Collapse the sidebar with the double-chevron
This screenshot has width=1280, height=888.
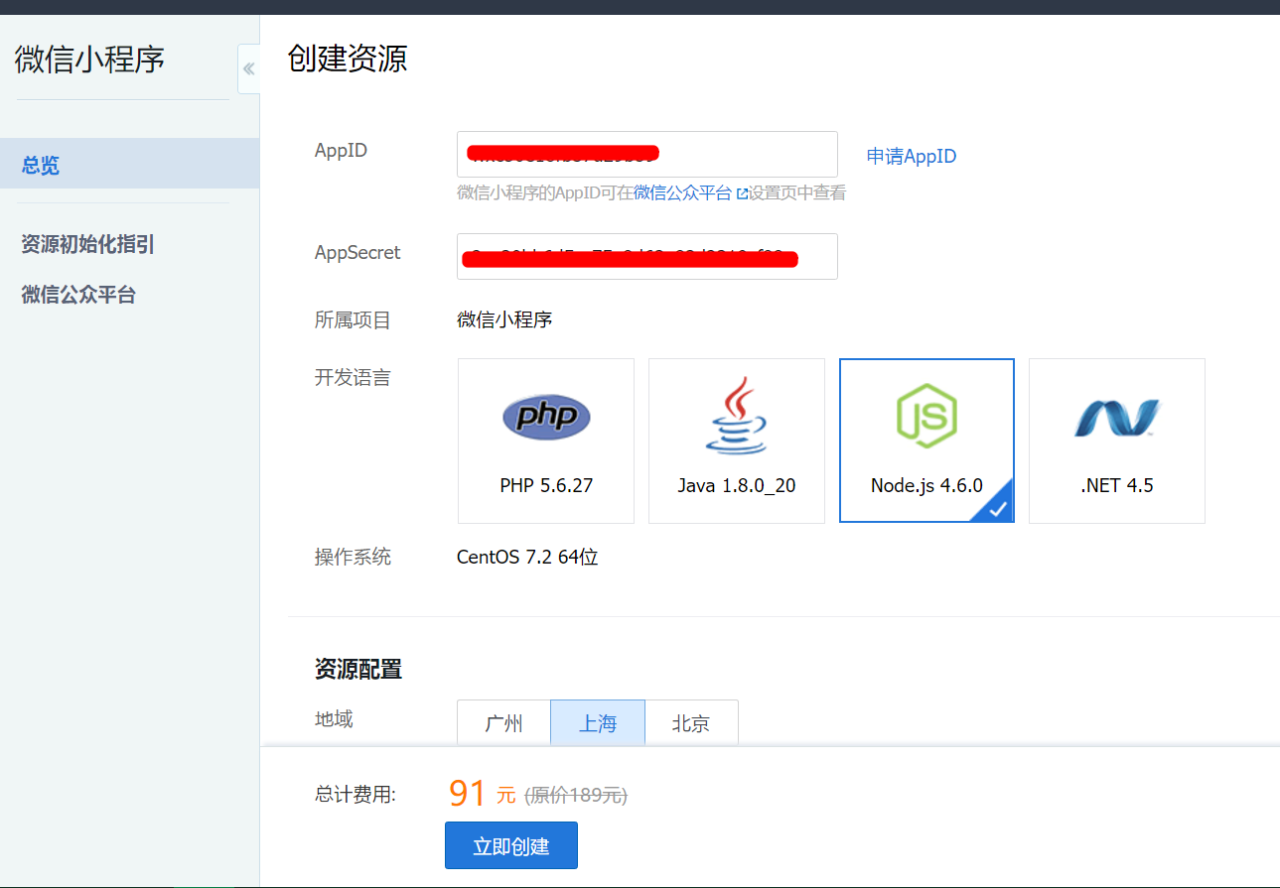point(248,69)
